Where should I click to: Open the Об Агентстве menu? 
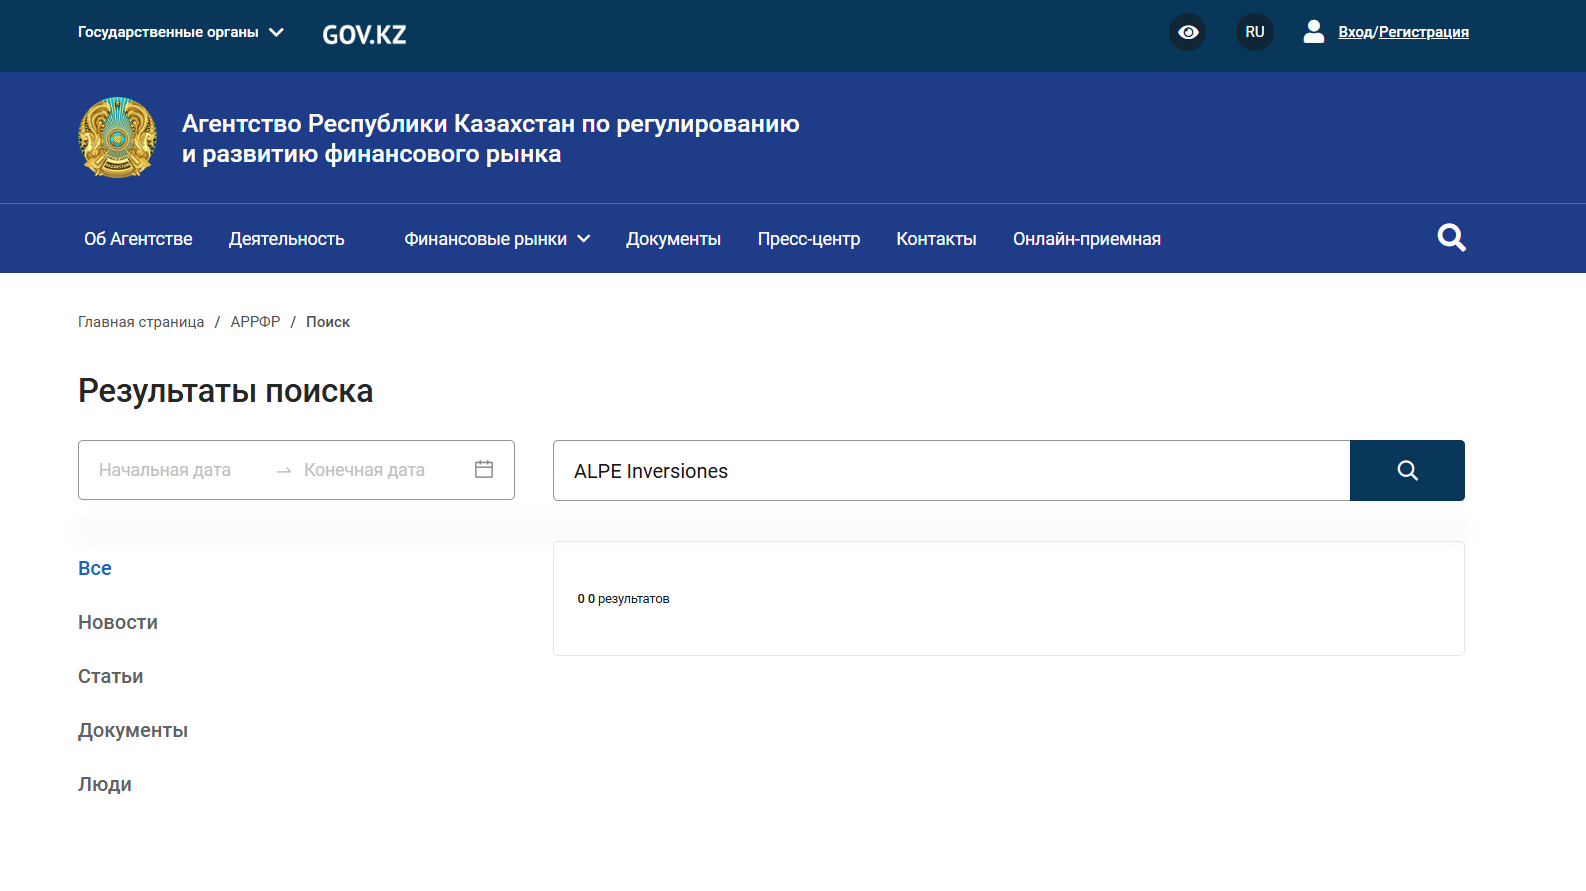(x=138, y=239)
